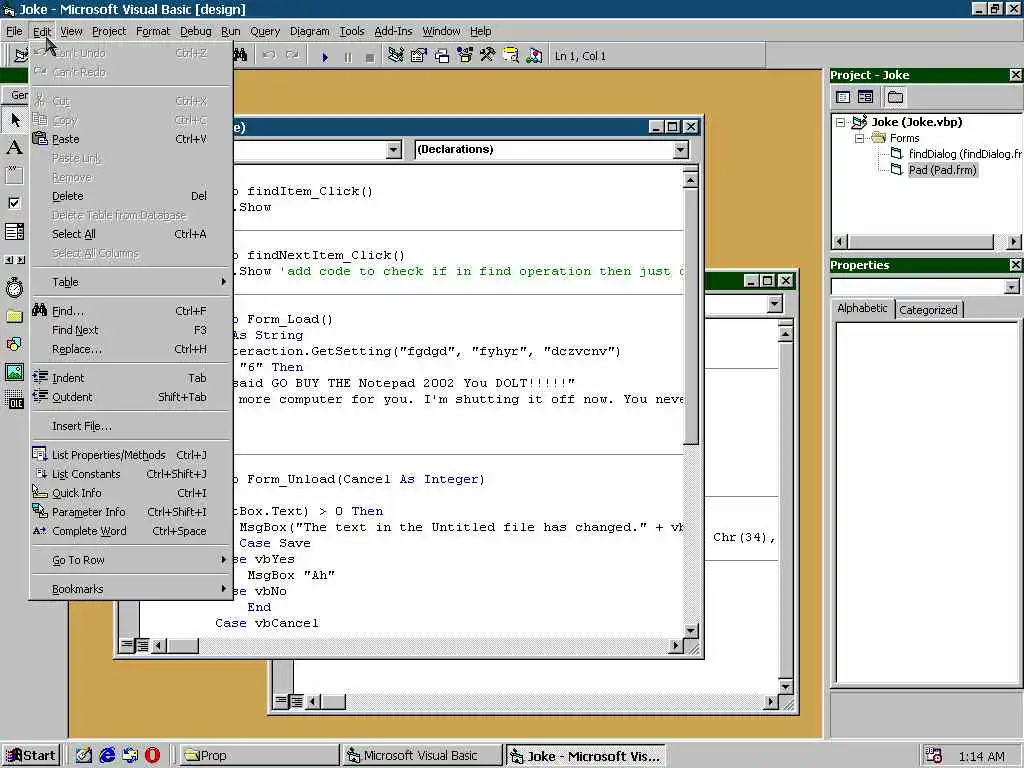Click the Start (run) toolbar button
The width and height of the screenshot is (1024, 768).
(325, 57)
